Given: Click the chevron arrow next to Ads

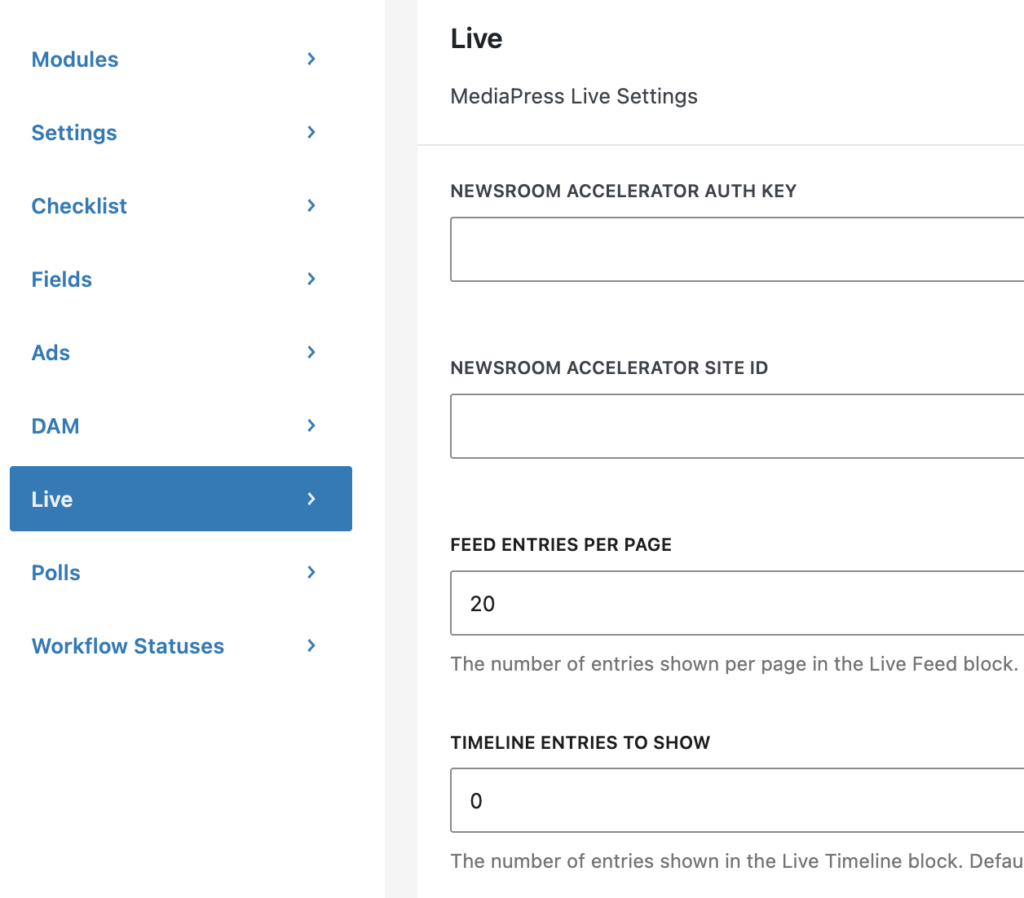Looking at the screenshot, I should tap(312, 352).
